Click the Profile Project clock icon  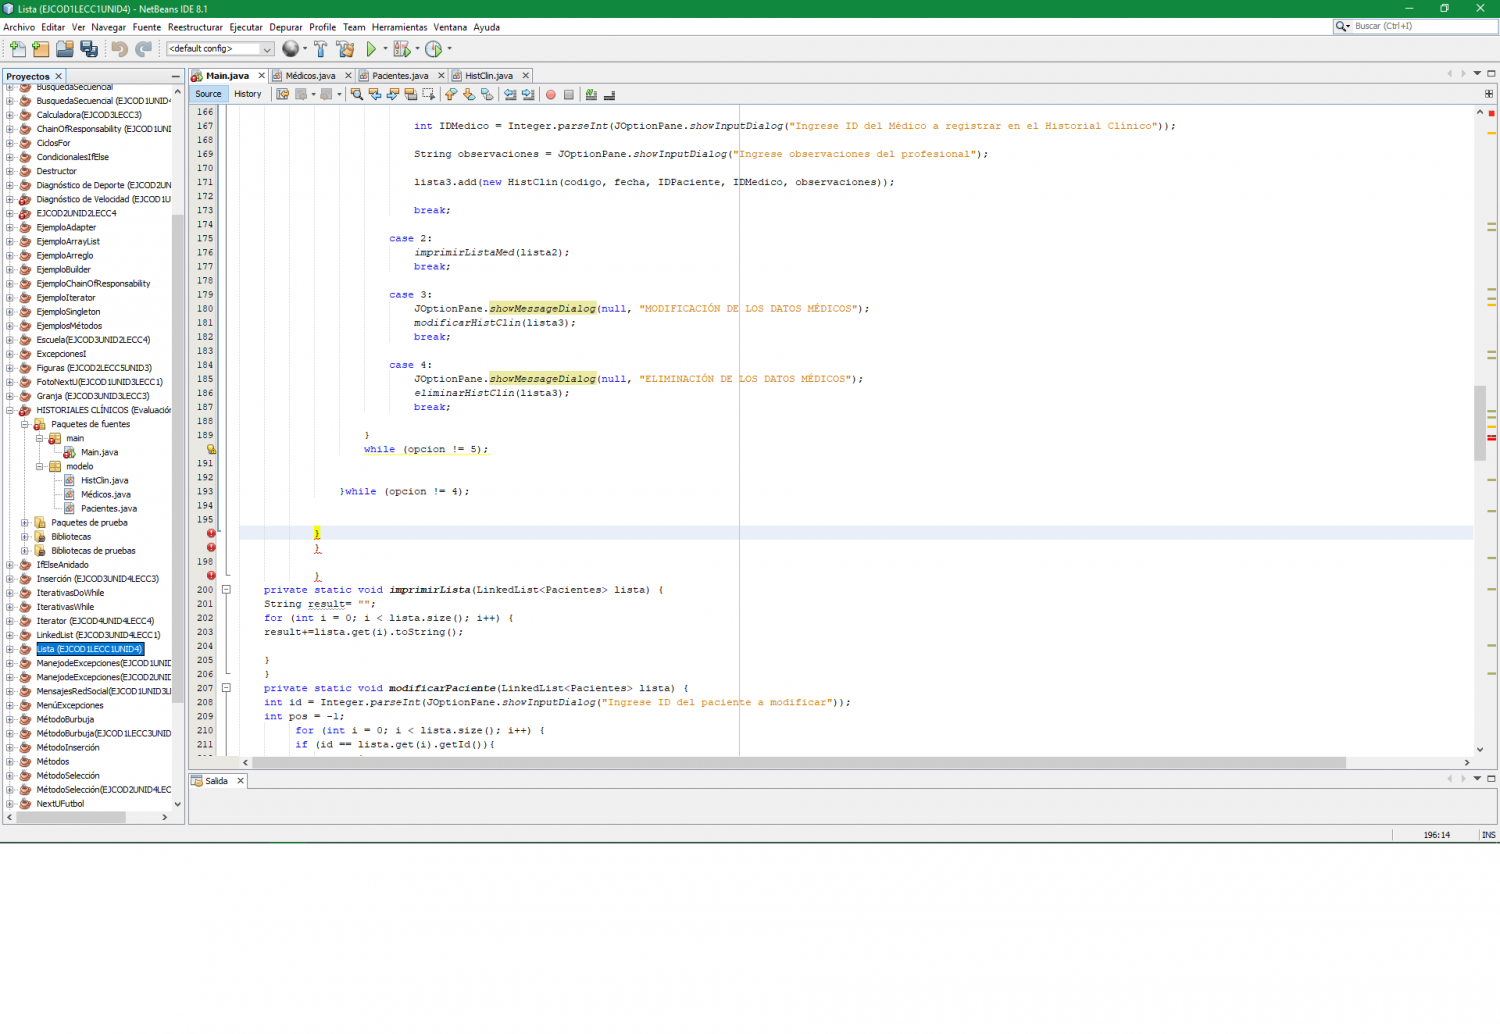coord(434,48)
